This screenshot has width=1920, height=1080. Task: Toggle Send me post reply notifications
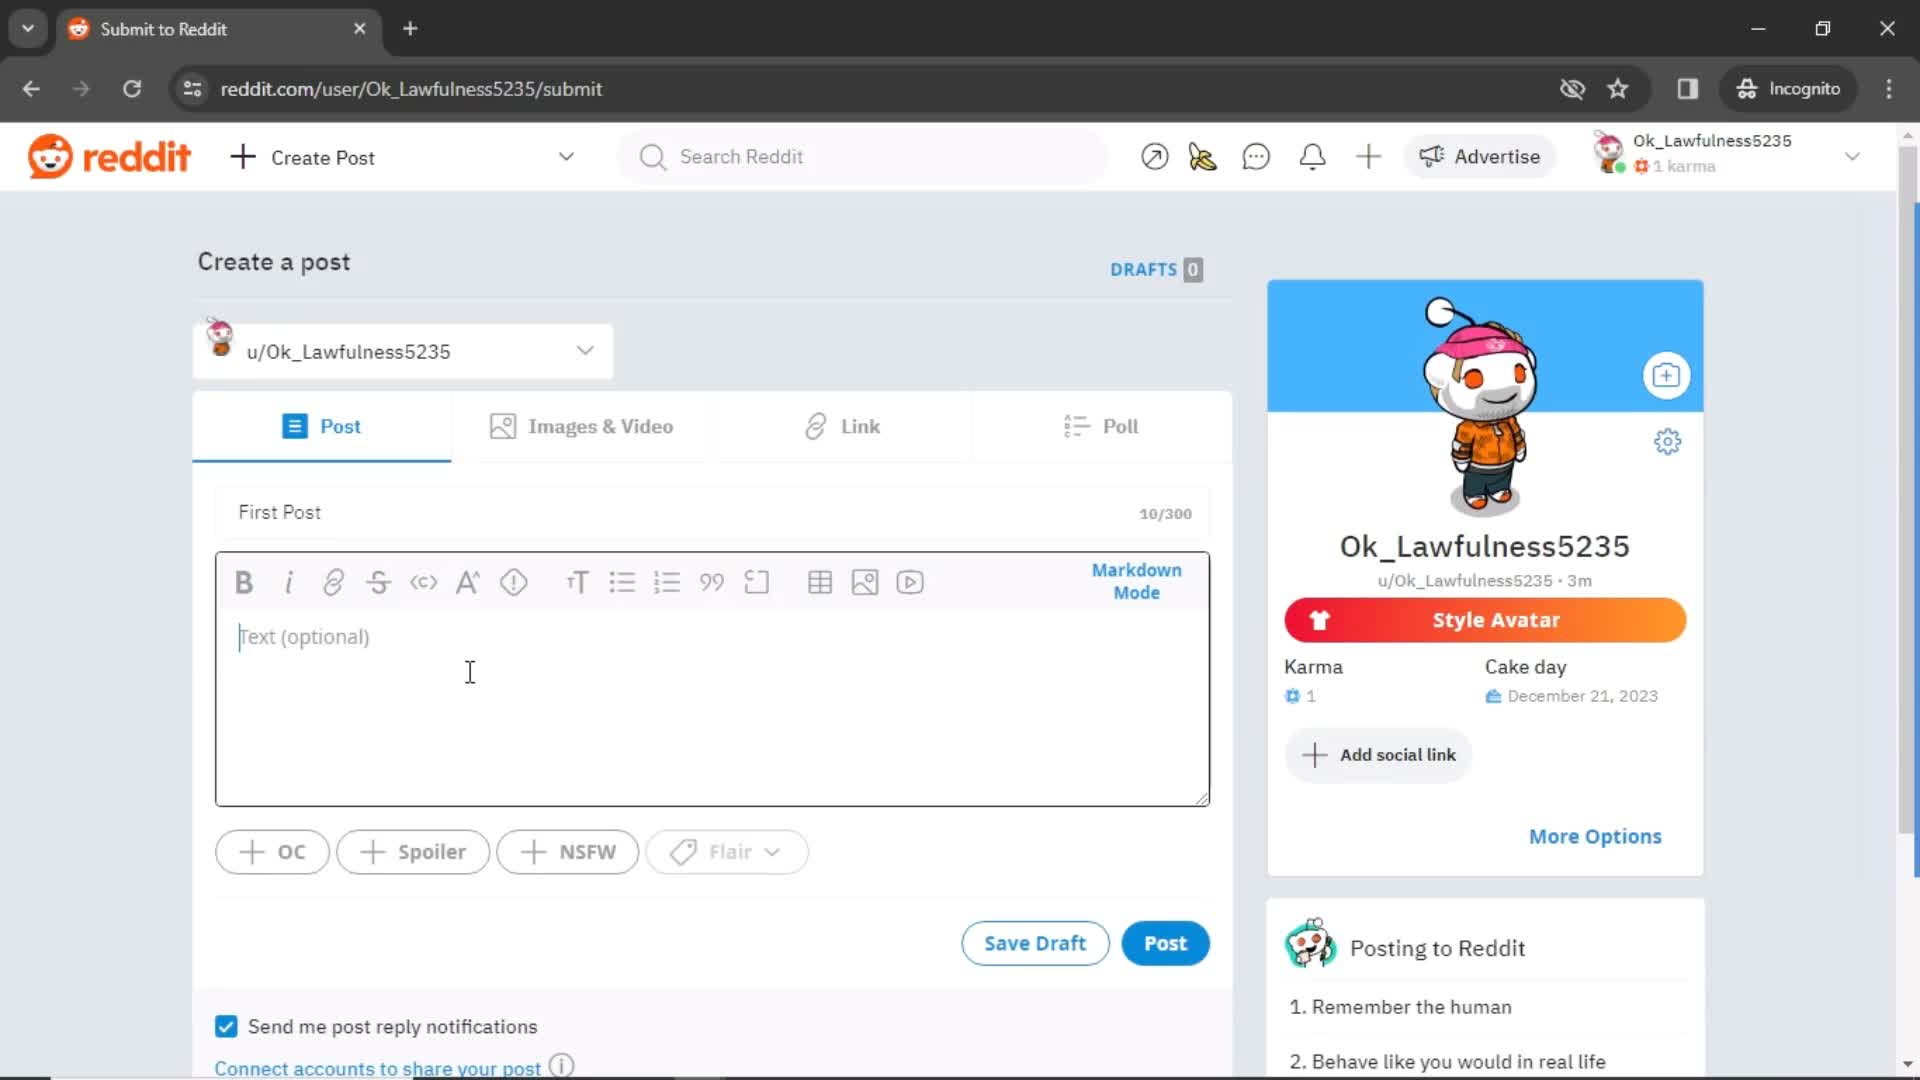(225, 1026)
